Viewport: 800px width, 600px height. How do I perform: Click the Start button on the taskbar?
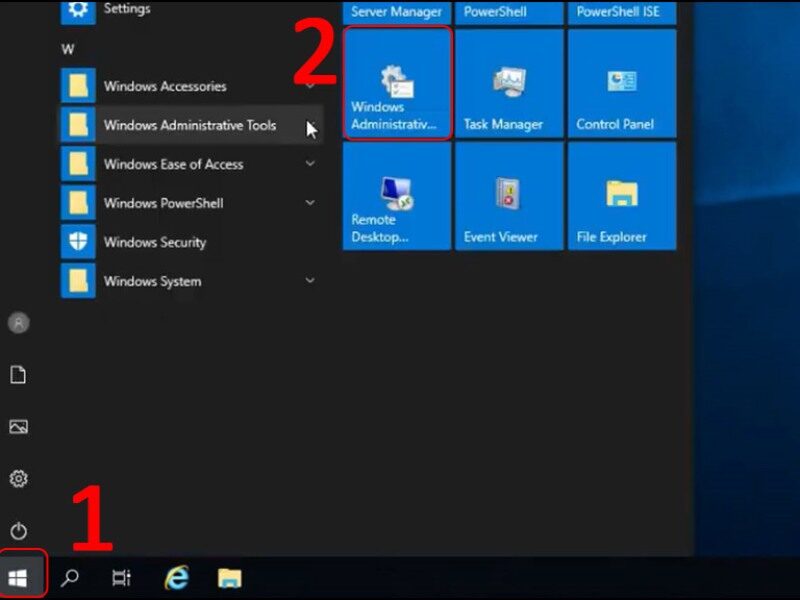(x=21, y=576)
